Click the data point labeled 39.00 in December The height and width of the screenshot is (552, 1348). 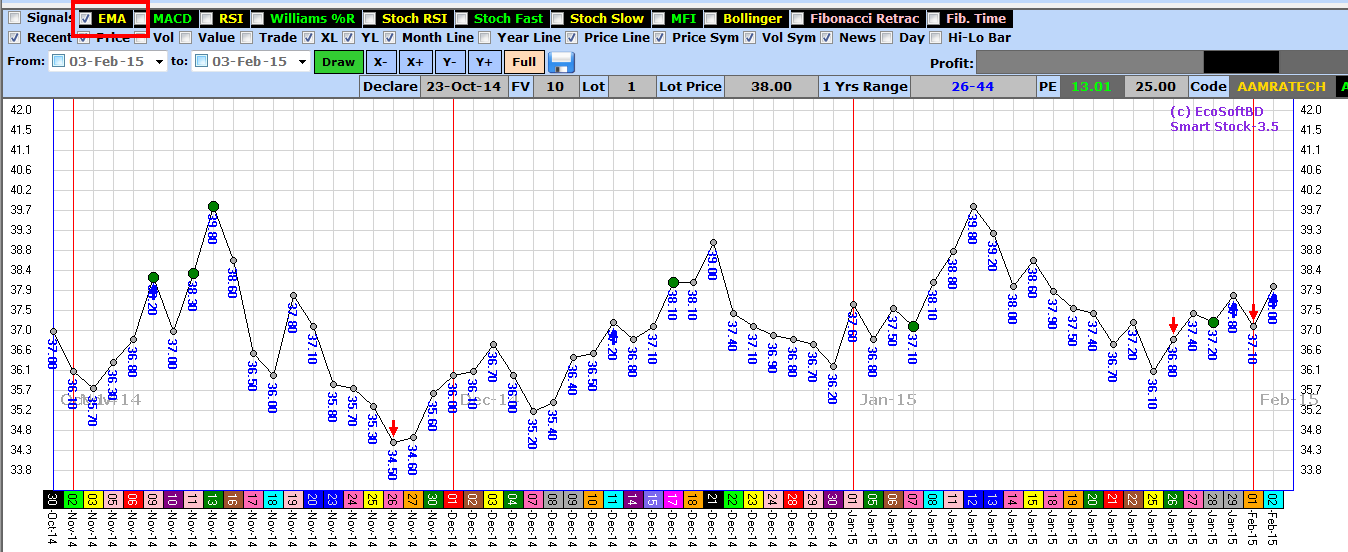713,242
